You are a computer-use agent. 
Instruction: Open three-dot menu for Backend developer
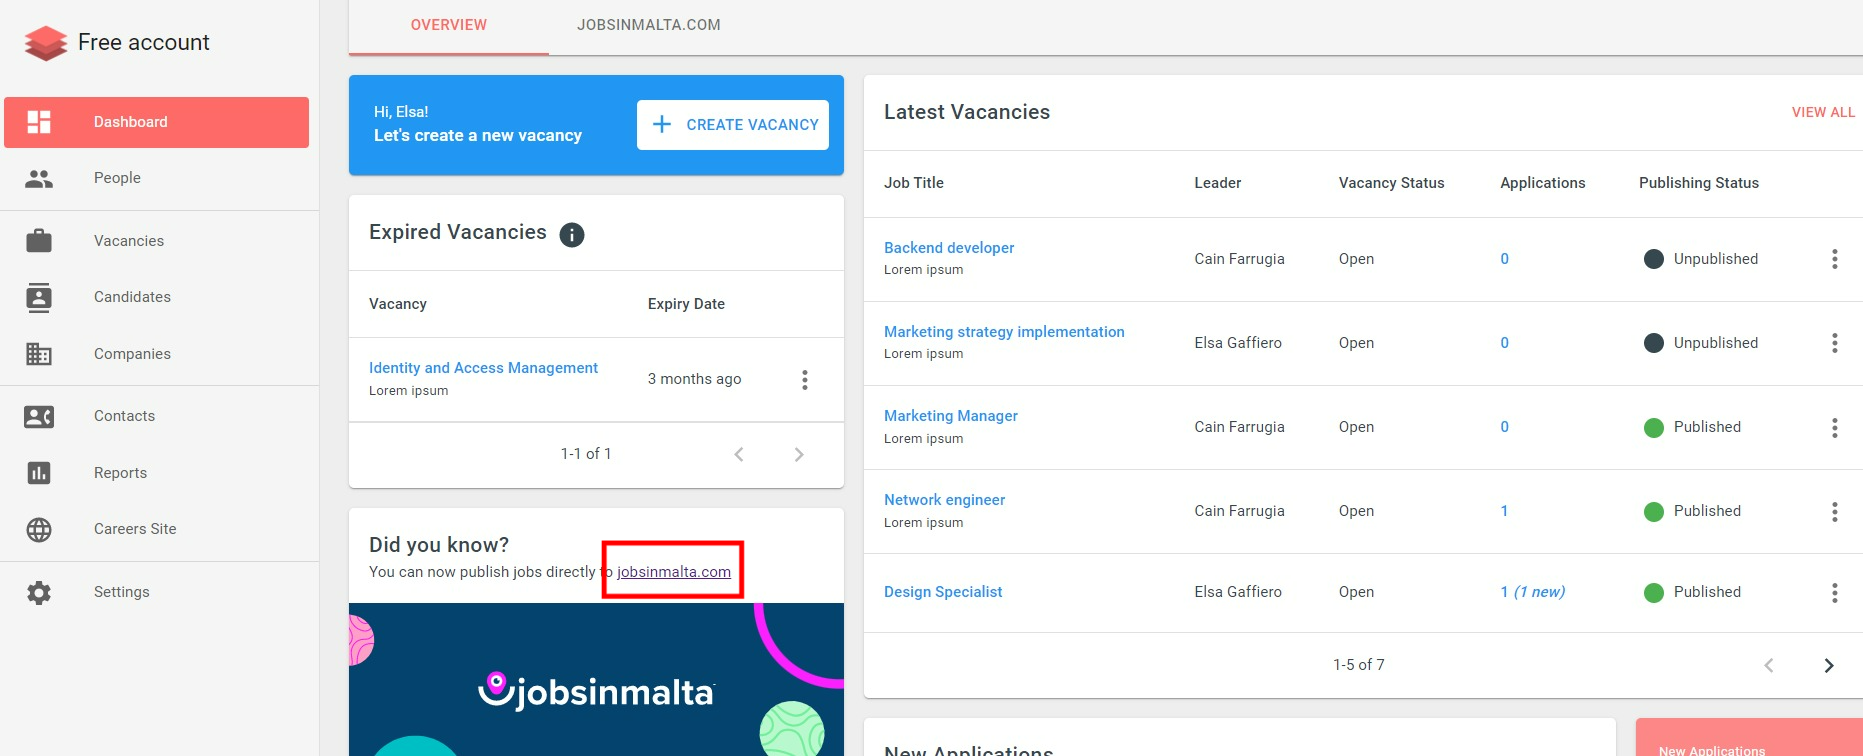point(1835,259)
